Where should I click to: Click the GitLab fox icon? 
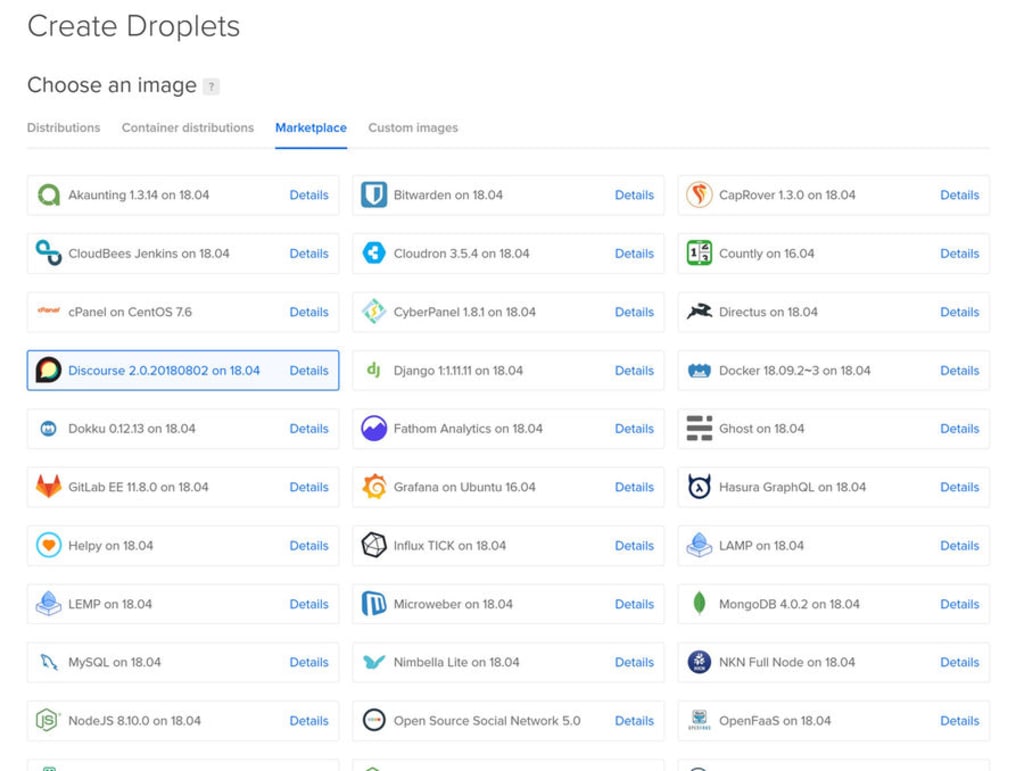(48, 486)
